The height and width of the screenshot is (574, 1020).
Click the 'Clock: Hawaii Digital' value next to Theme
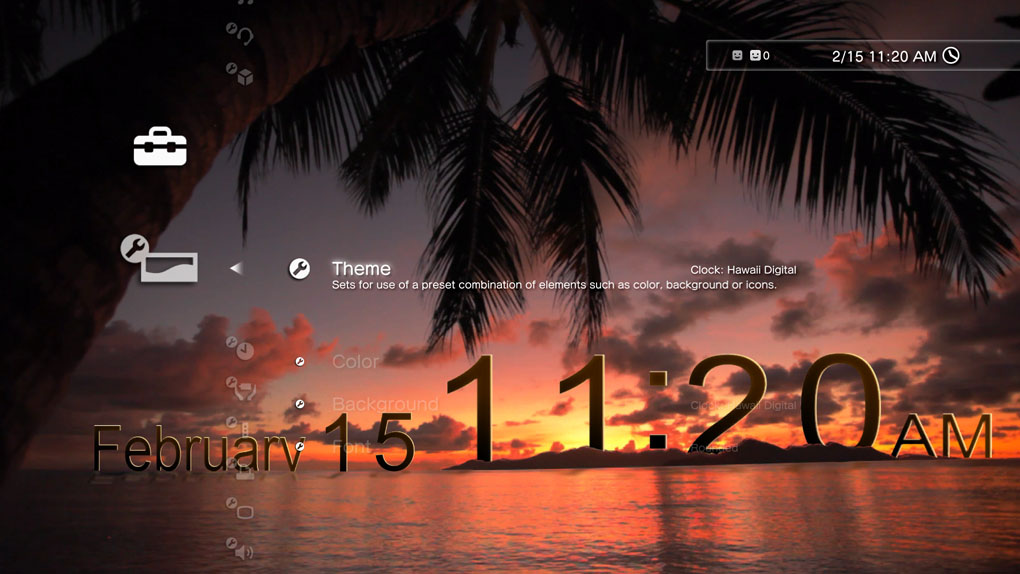point(743,269)
